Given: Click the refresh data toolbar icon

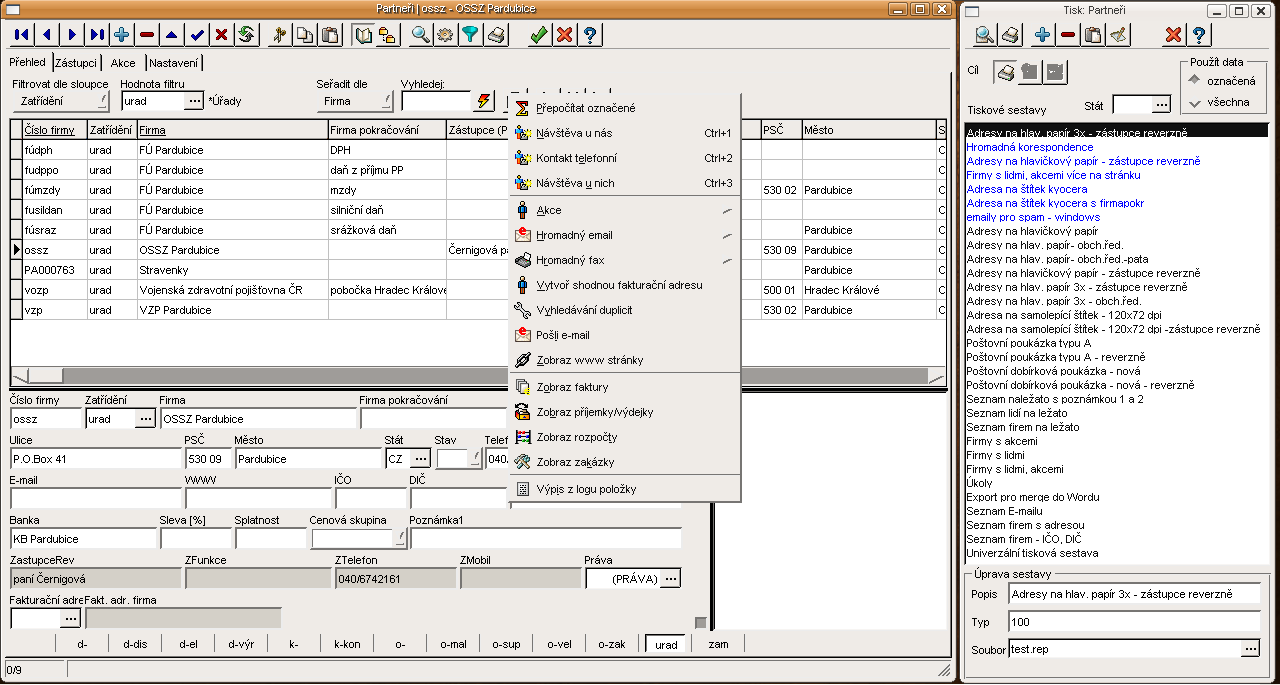Looking at the screenshot, I should coord(246,35).
